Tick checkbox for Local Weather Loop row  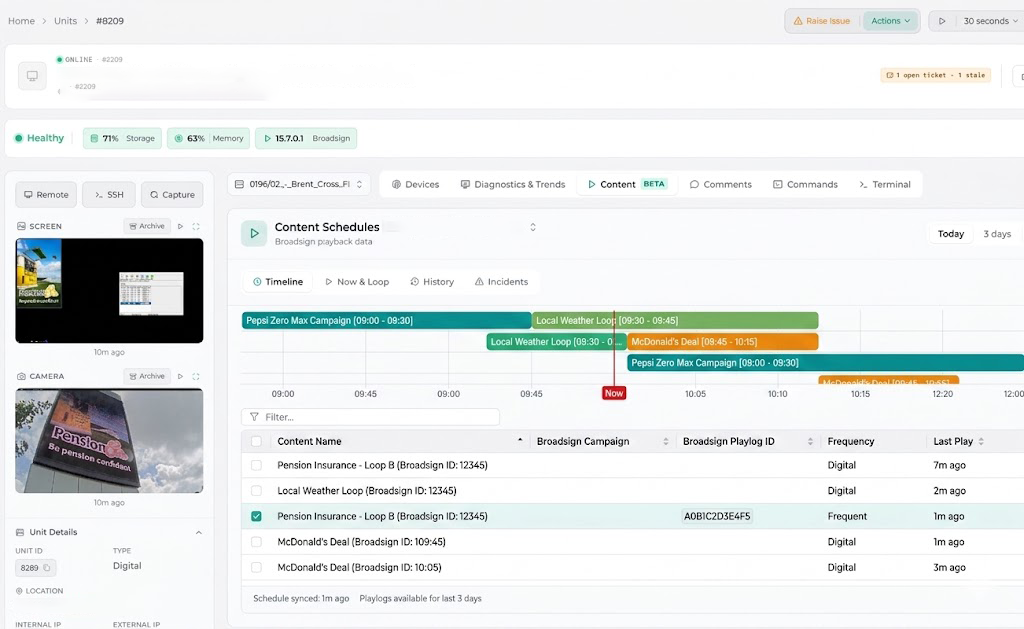[x=256, y=491]
